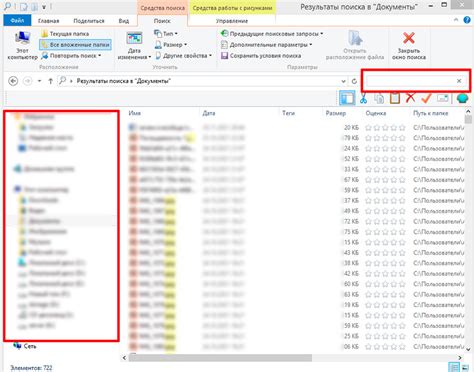Click the Copy toolbar icon
Image resolution: width=474 pixels, height=372 pixels.
[x=379, y=98]
